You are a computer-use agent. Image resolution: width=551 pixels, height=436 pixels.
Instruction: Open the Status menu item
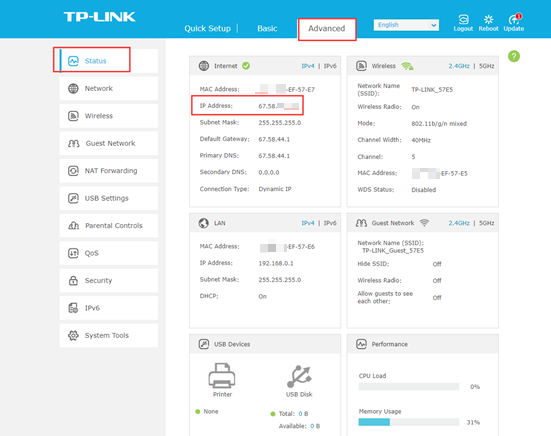pos(109,61)
